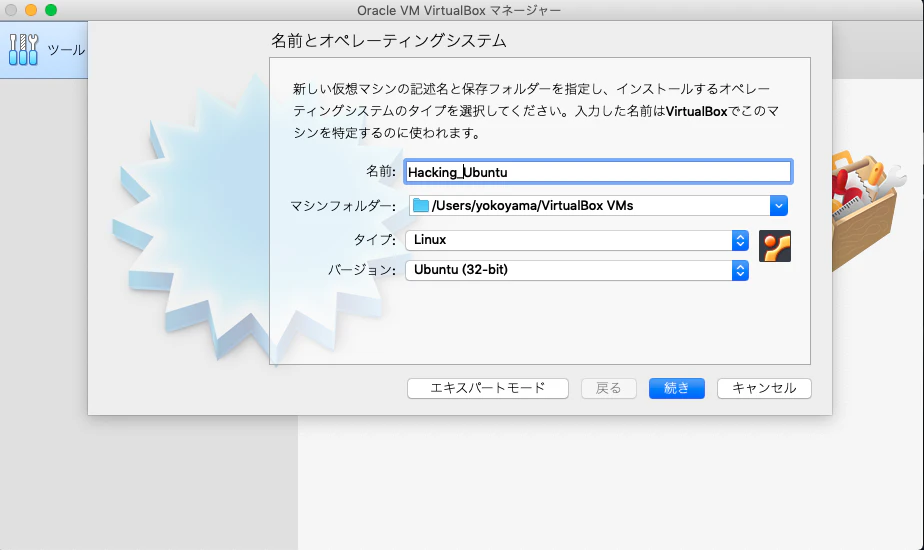Click the Oracle VM VirtualBox マネージャー window title
The width and height of the screenshot is (924, 550).
[458, 10]
